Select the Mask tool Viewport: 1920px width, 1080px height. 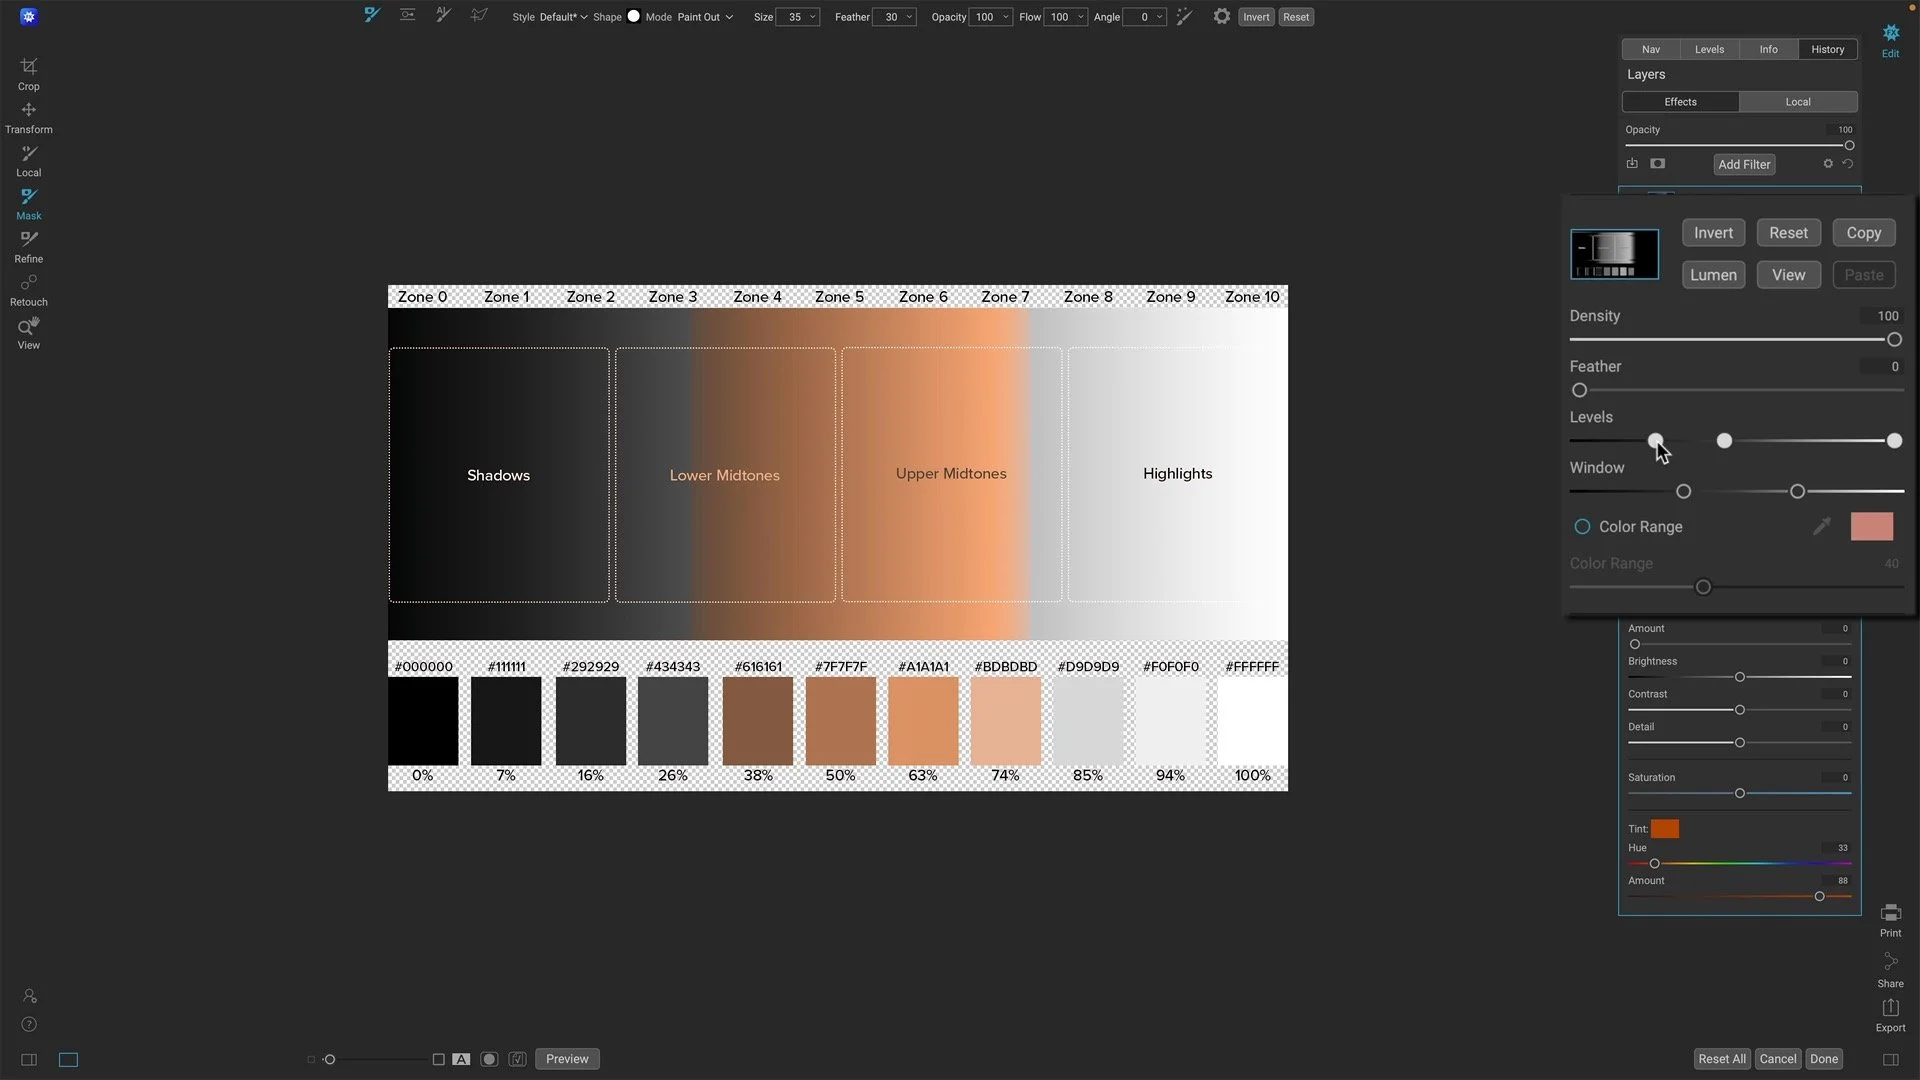click(x=28, y=203)
